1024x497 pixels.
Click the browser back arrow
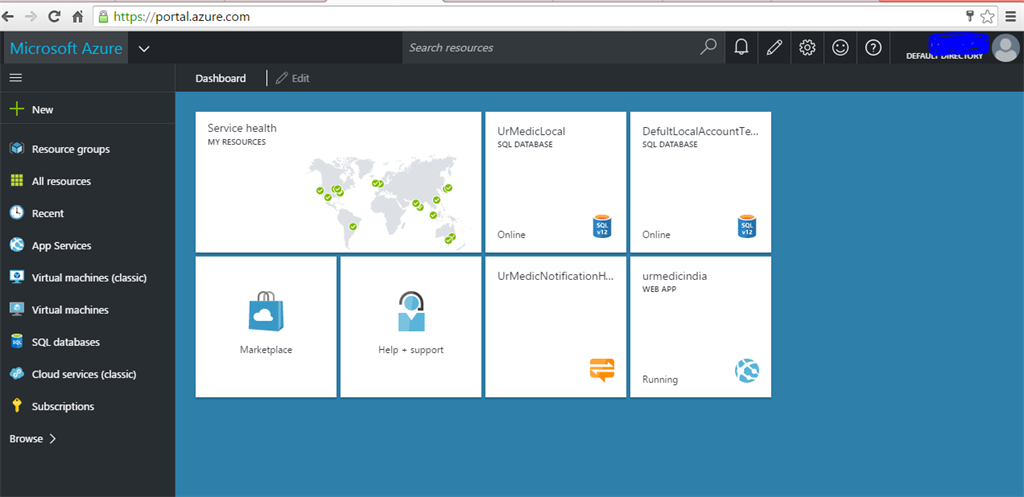[8, 16]
